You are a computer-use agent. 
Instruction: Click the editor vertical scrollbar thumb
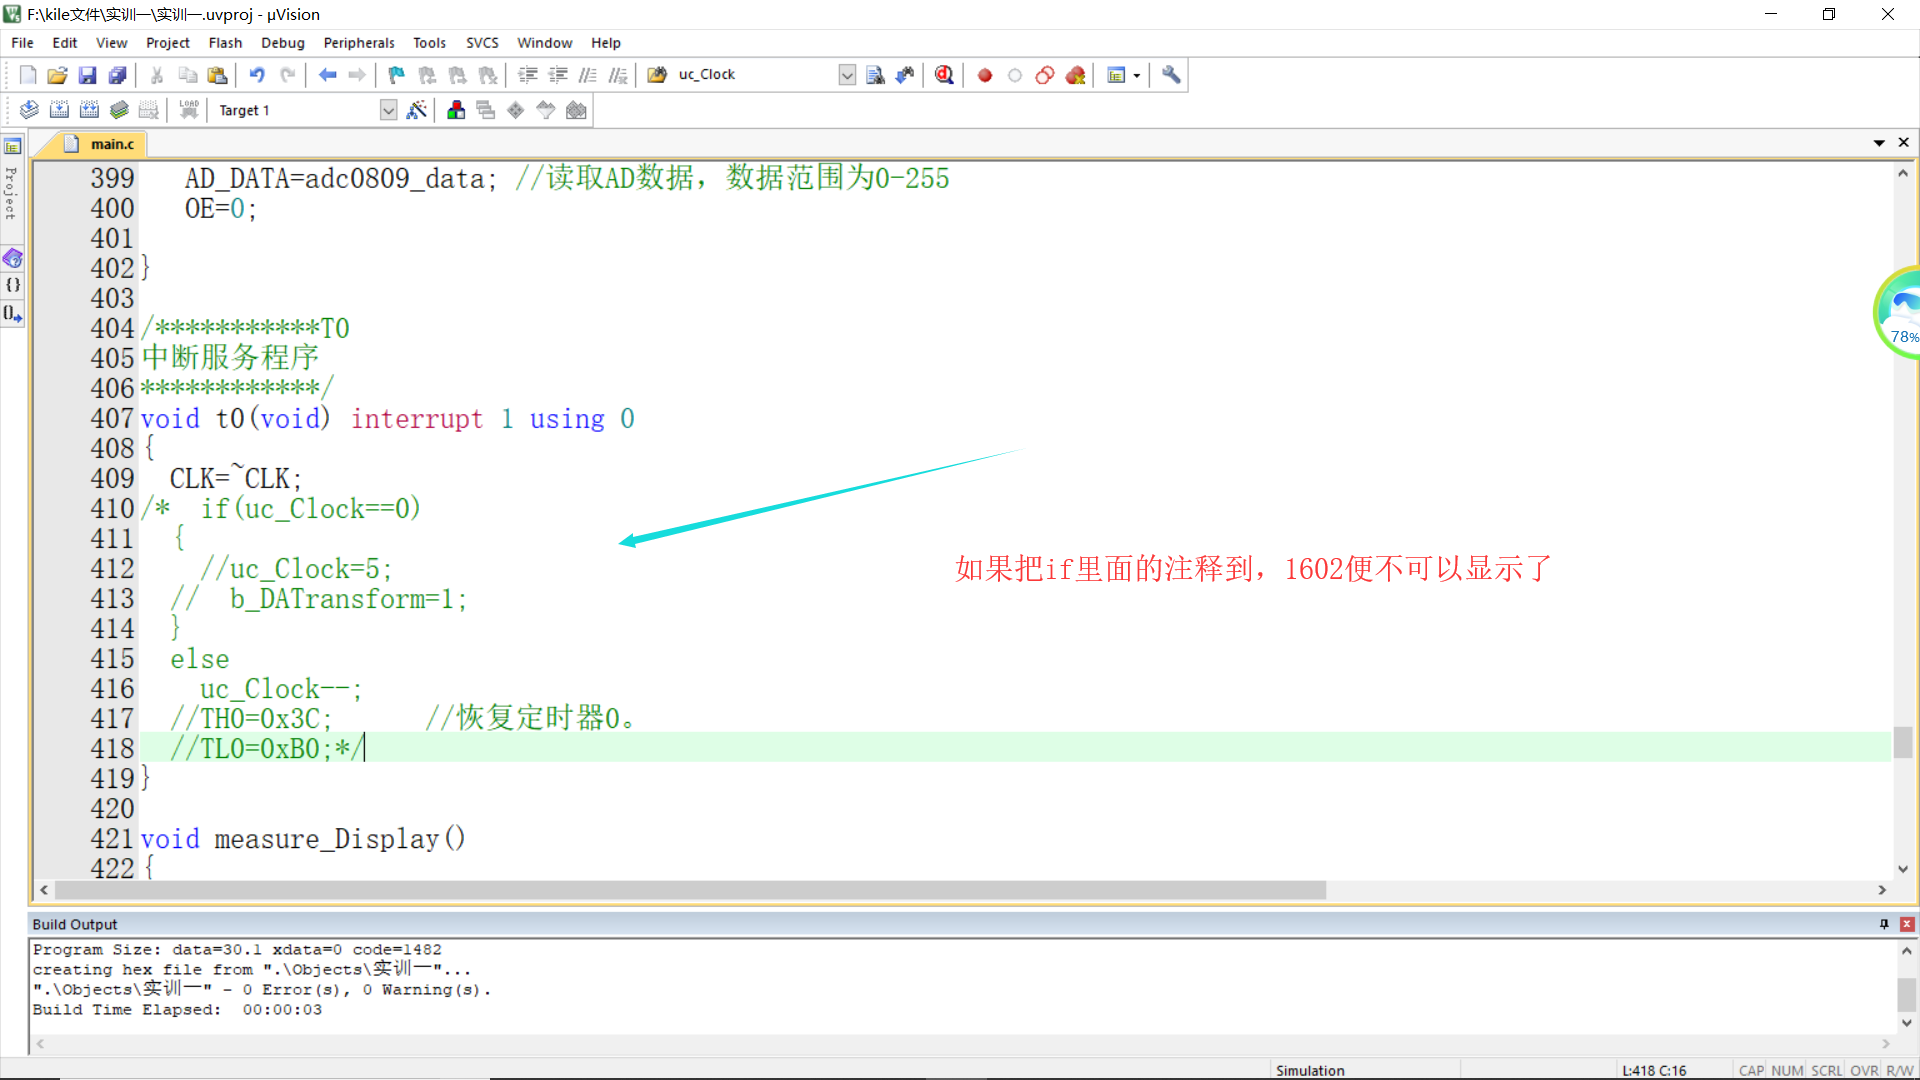pos(1903,741)
